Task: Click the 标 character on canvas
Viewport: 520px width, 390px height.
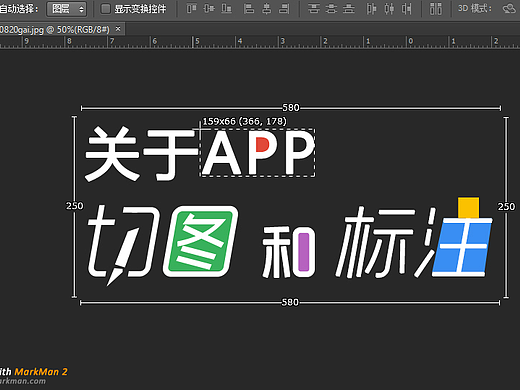Action: [375, 243]
